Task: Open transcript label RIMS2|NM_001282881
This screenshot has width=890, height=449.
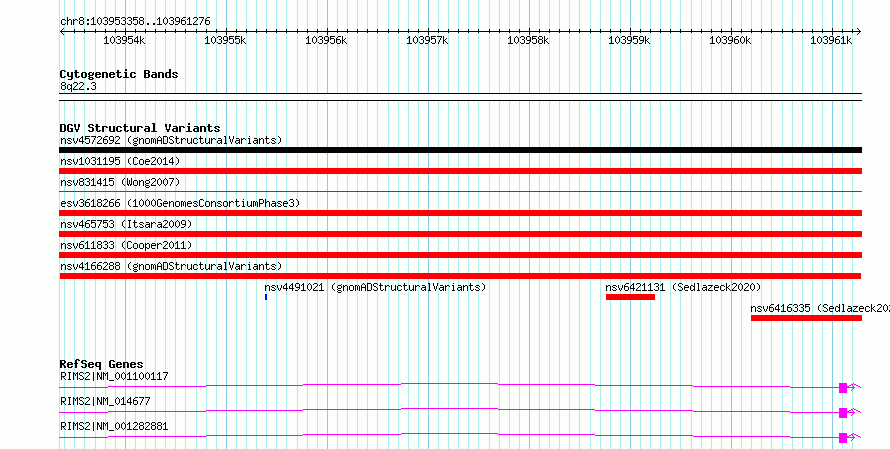Action: click(x=114, y=426)
